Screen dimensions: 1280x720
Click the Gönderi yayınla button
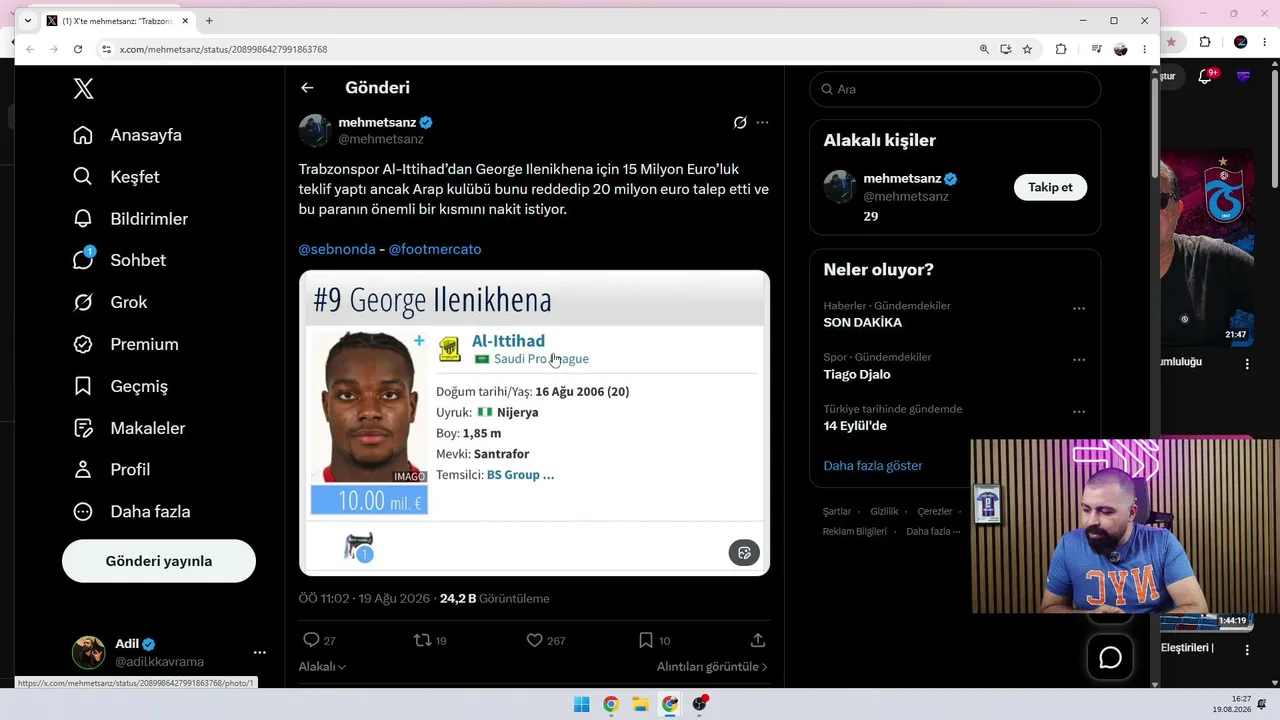[x=159, y=561]
